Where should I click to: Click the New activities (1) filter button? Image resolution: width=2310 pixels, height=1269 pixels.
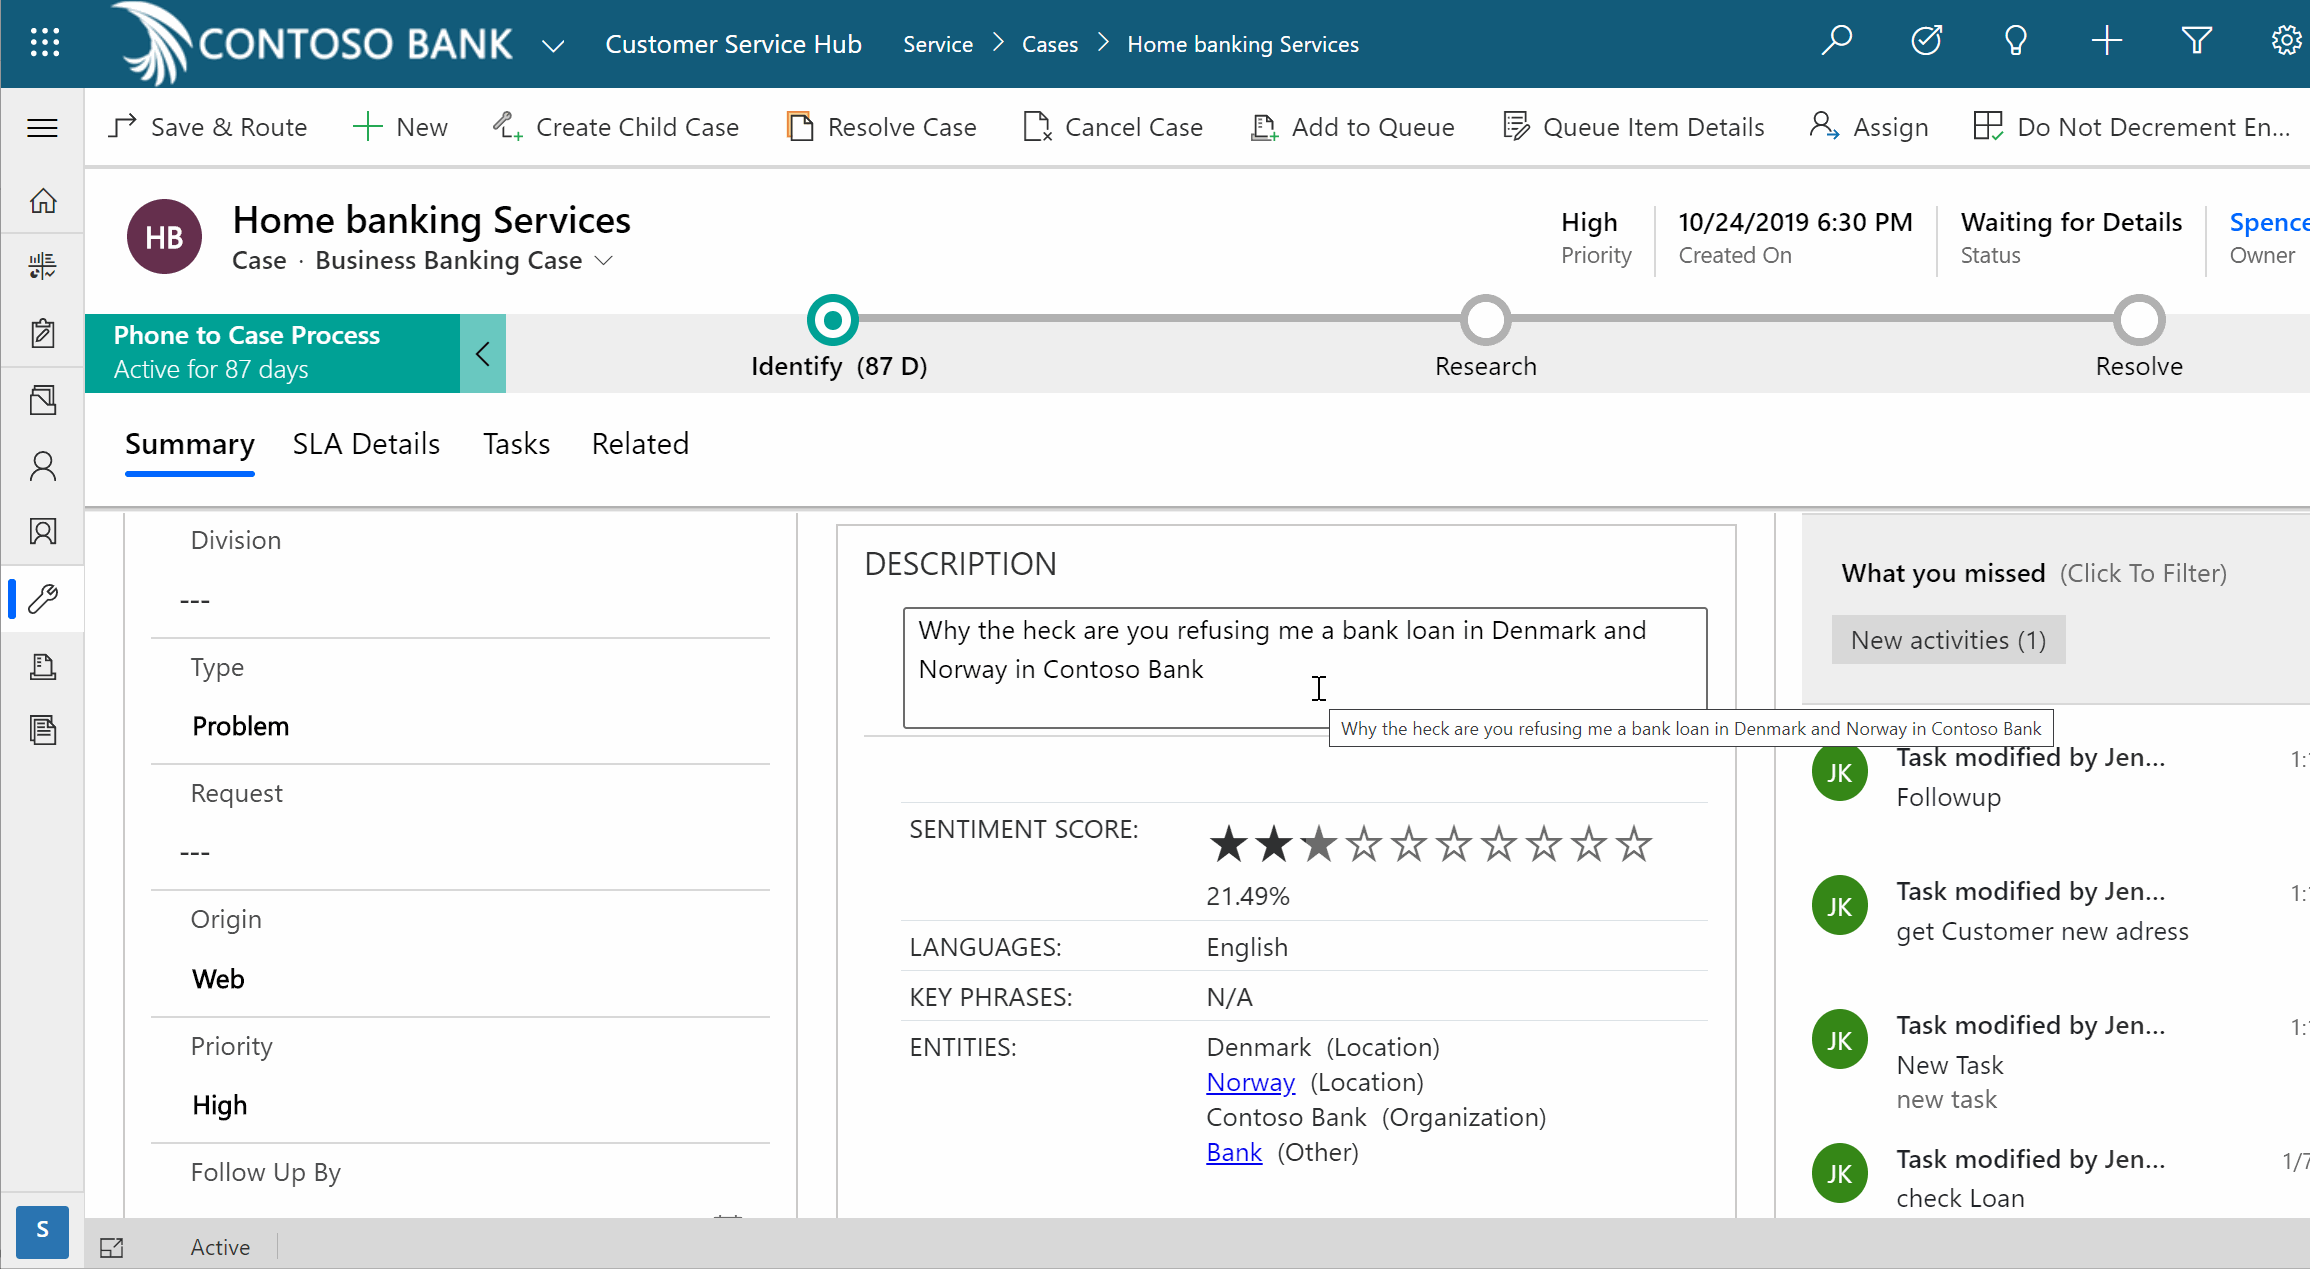(1948, 640)
